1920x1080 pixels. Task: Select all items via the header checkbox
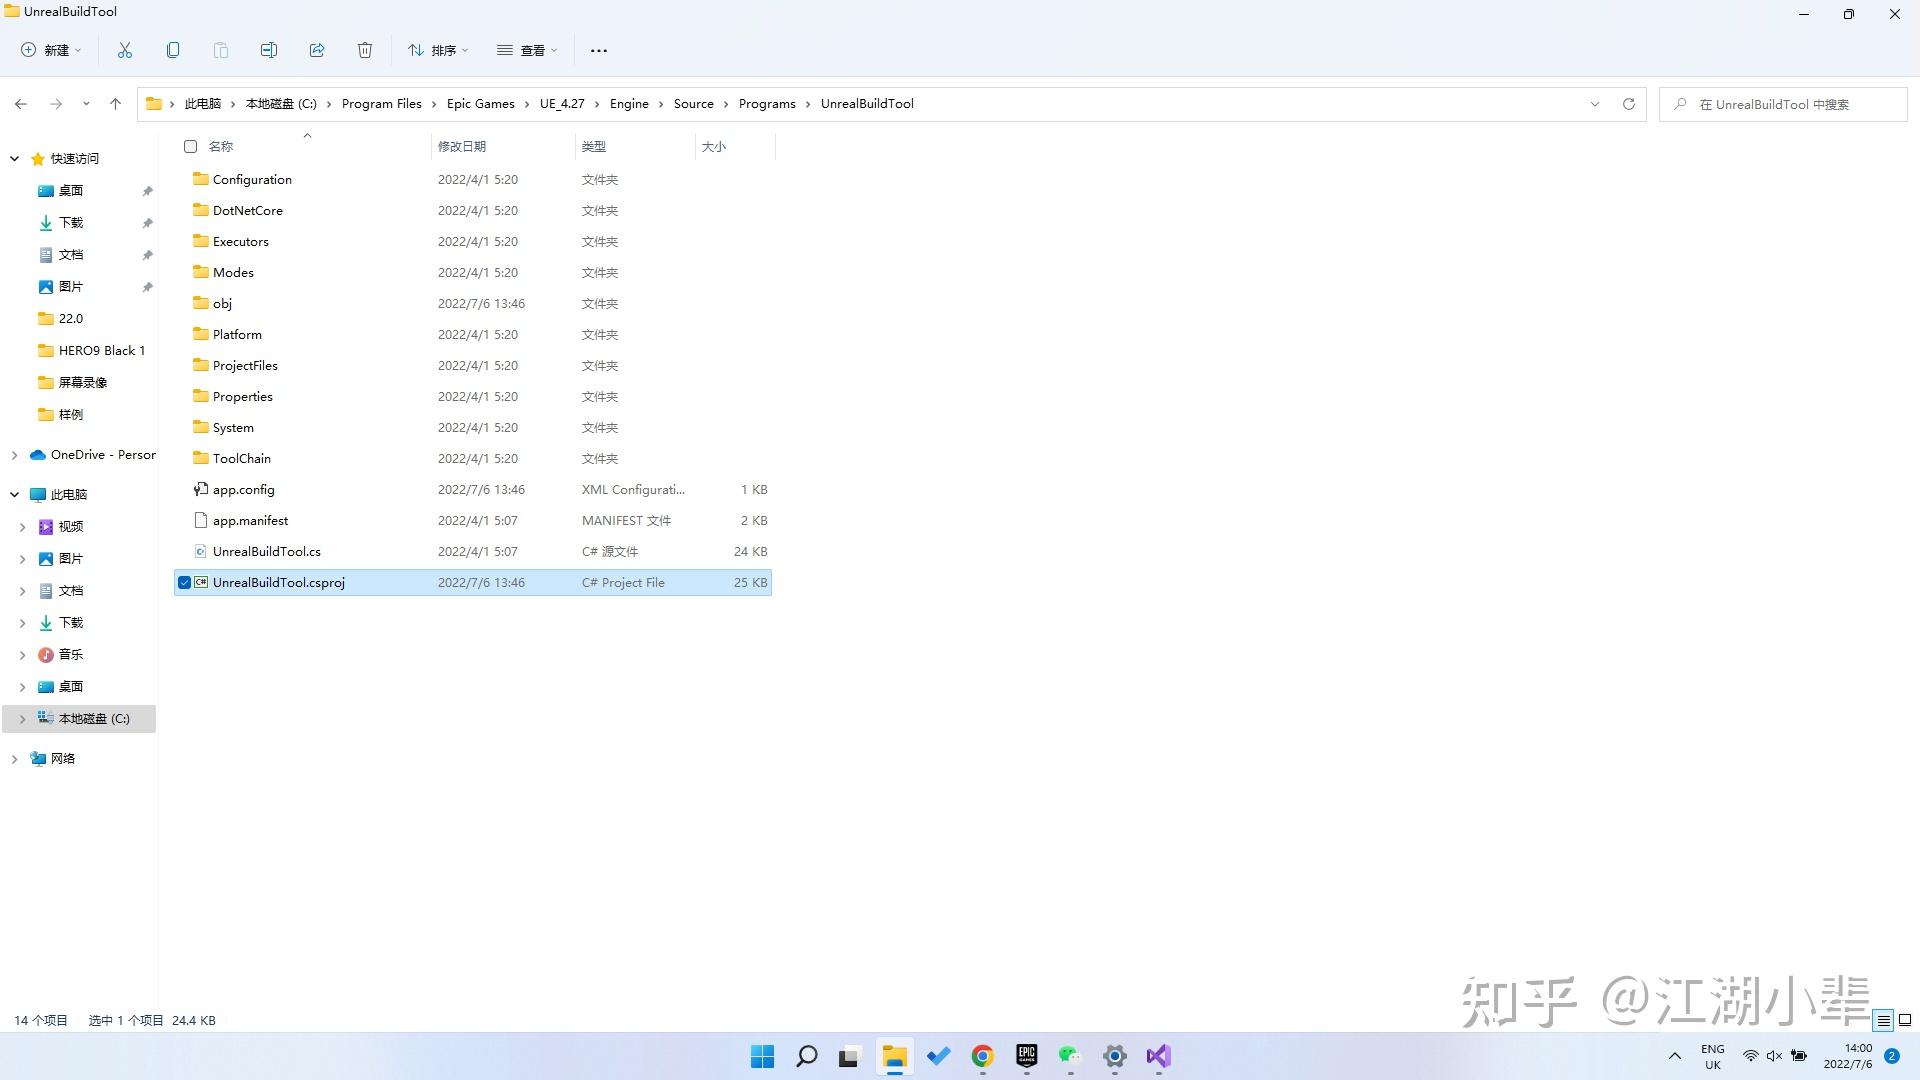tap(190, 146)
